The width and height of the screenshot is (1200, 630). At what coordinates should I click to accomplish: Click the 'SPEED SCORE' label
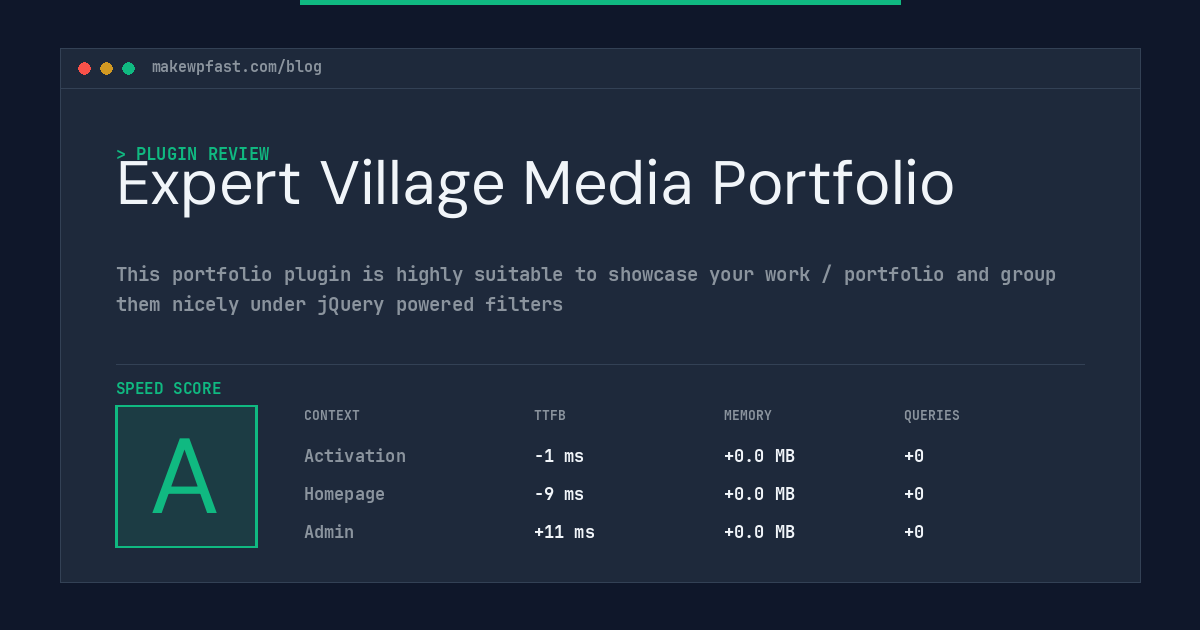coord(169,389)
